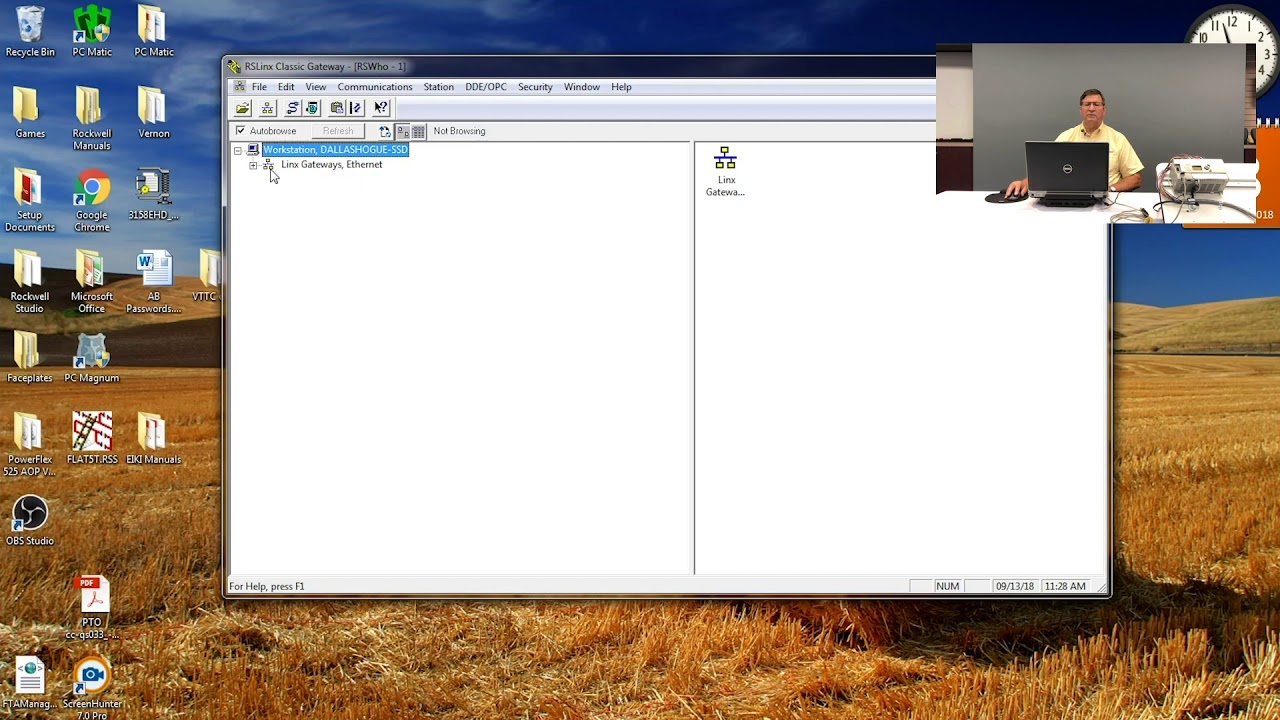Select the FTAManag desktop file icon
Image resolution: width=1280 pixels, height=720 pixels.
(30, 684)
